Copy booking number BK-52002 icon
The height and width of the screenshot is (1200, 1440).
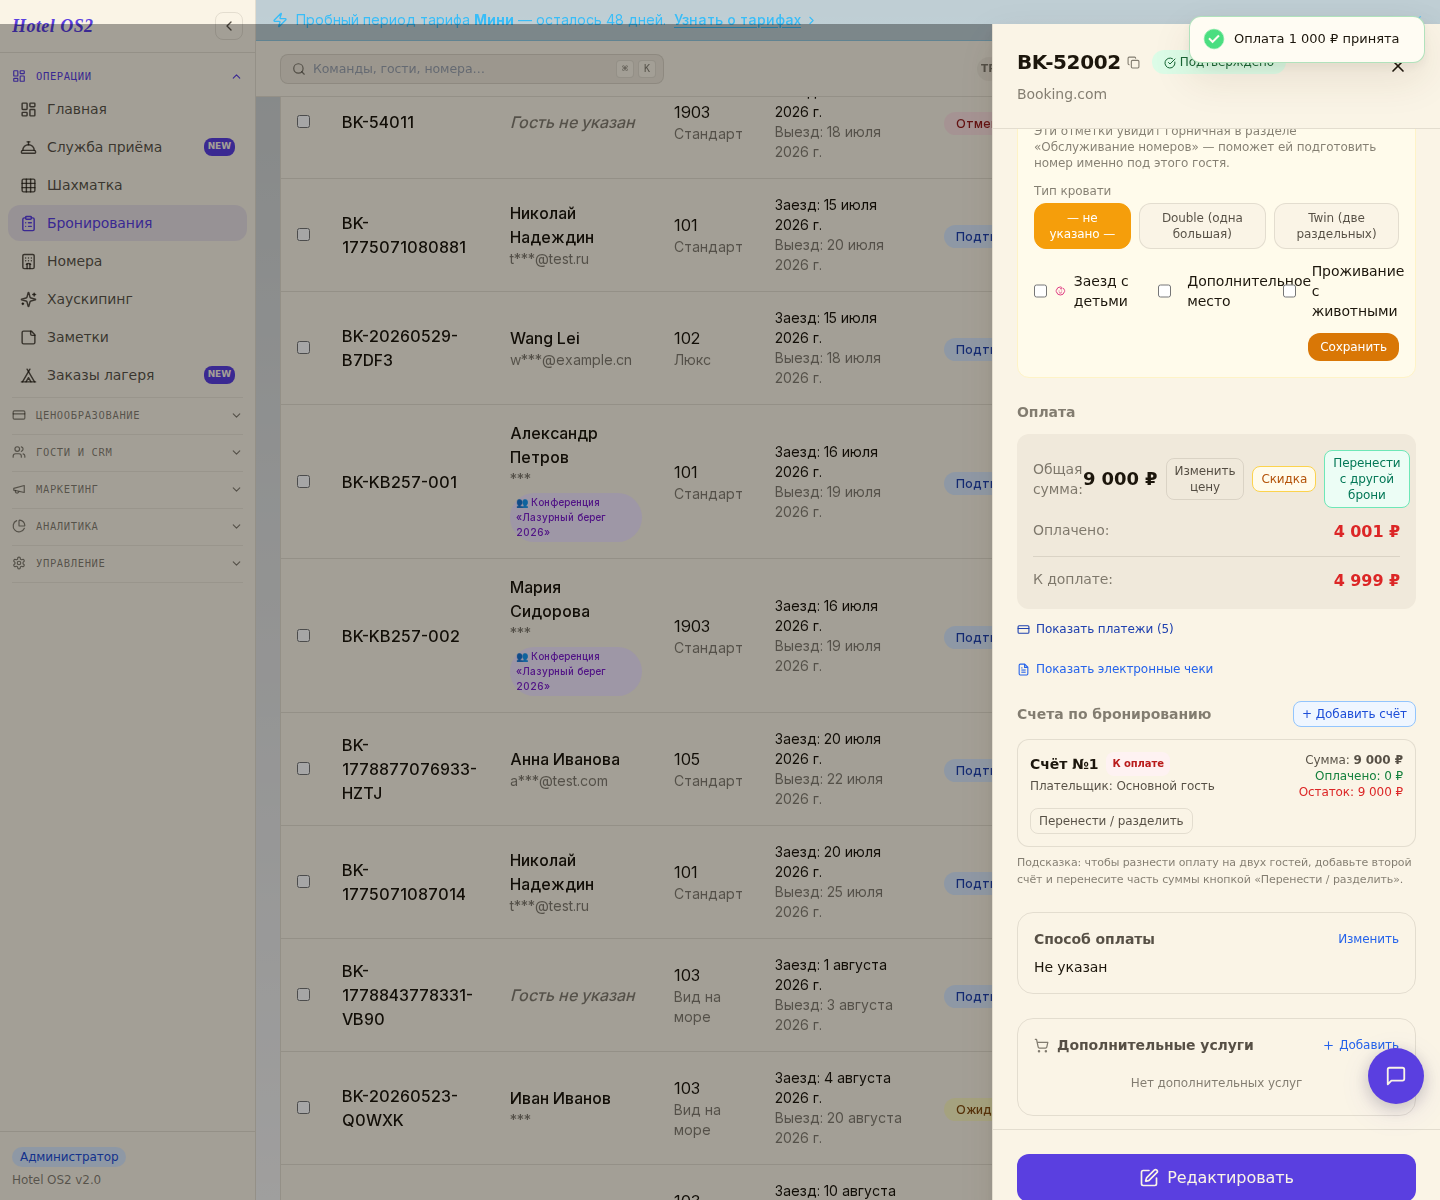tap(1133, 63)
